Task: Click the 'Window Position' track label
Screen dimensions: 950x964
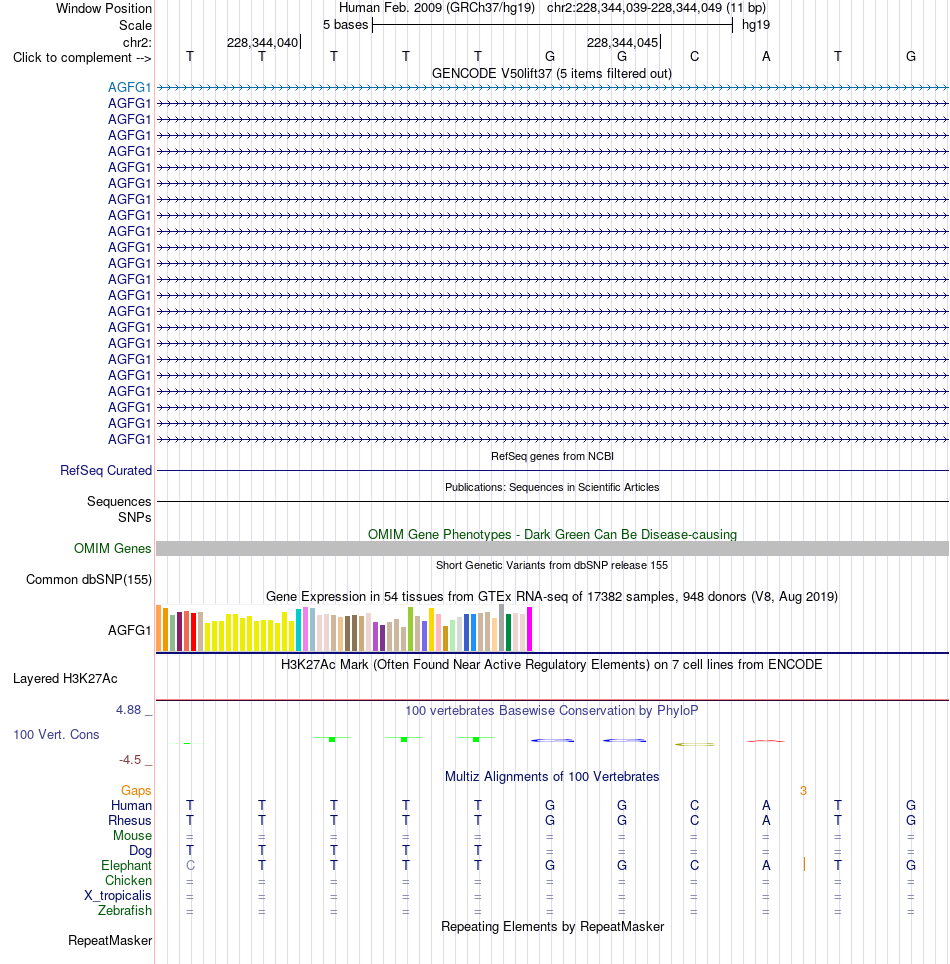Action: pyautogui.click(x=103, y=9)
